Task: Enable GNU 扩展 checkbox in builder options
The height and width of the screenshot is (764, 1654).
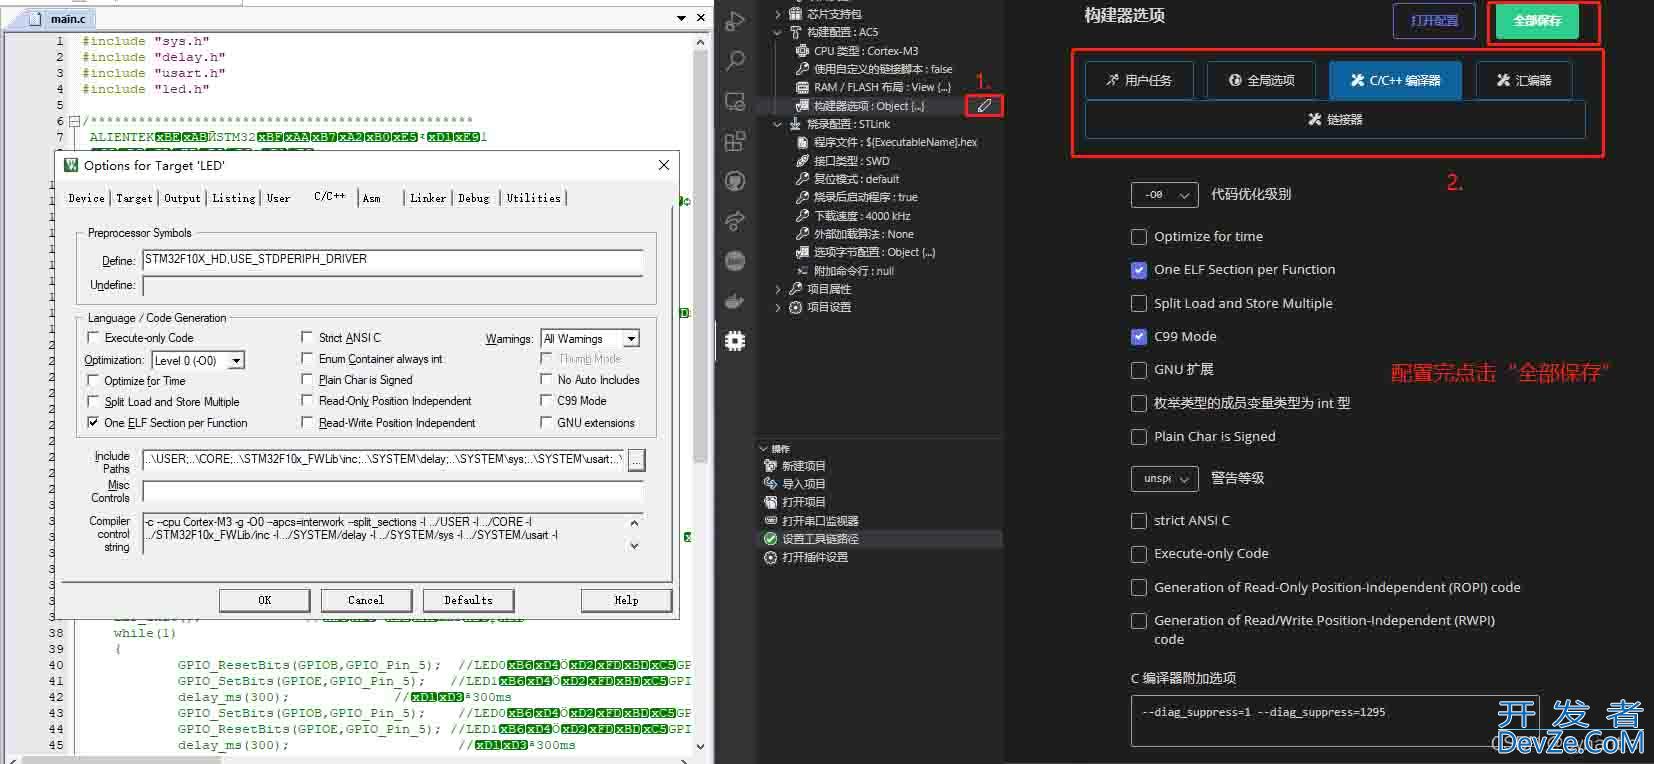Action: point(1138,370)
